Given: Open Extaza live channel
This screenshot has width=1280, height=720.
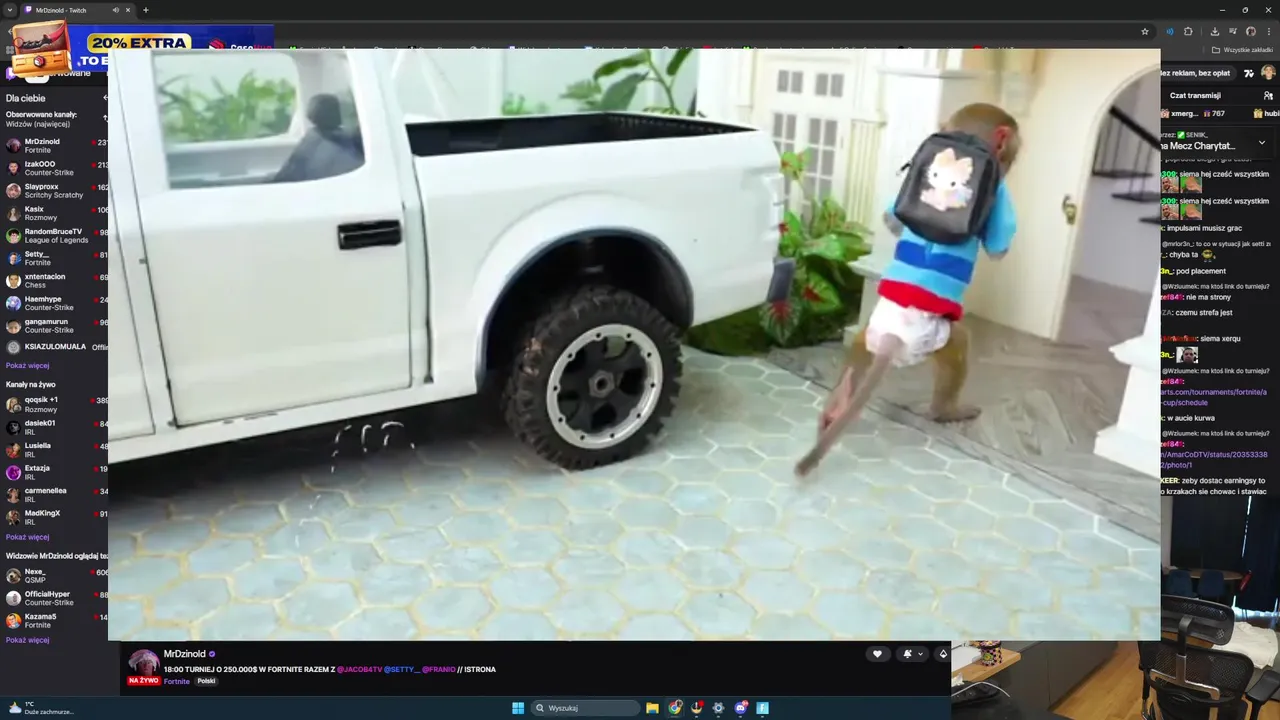Looking at the screenshot, I should (x=55, y=472).
